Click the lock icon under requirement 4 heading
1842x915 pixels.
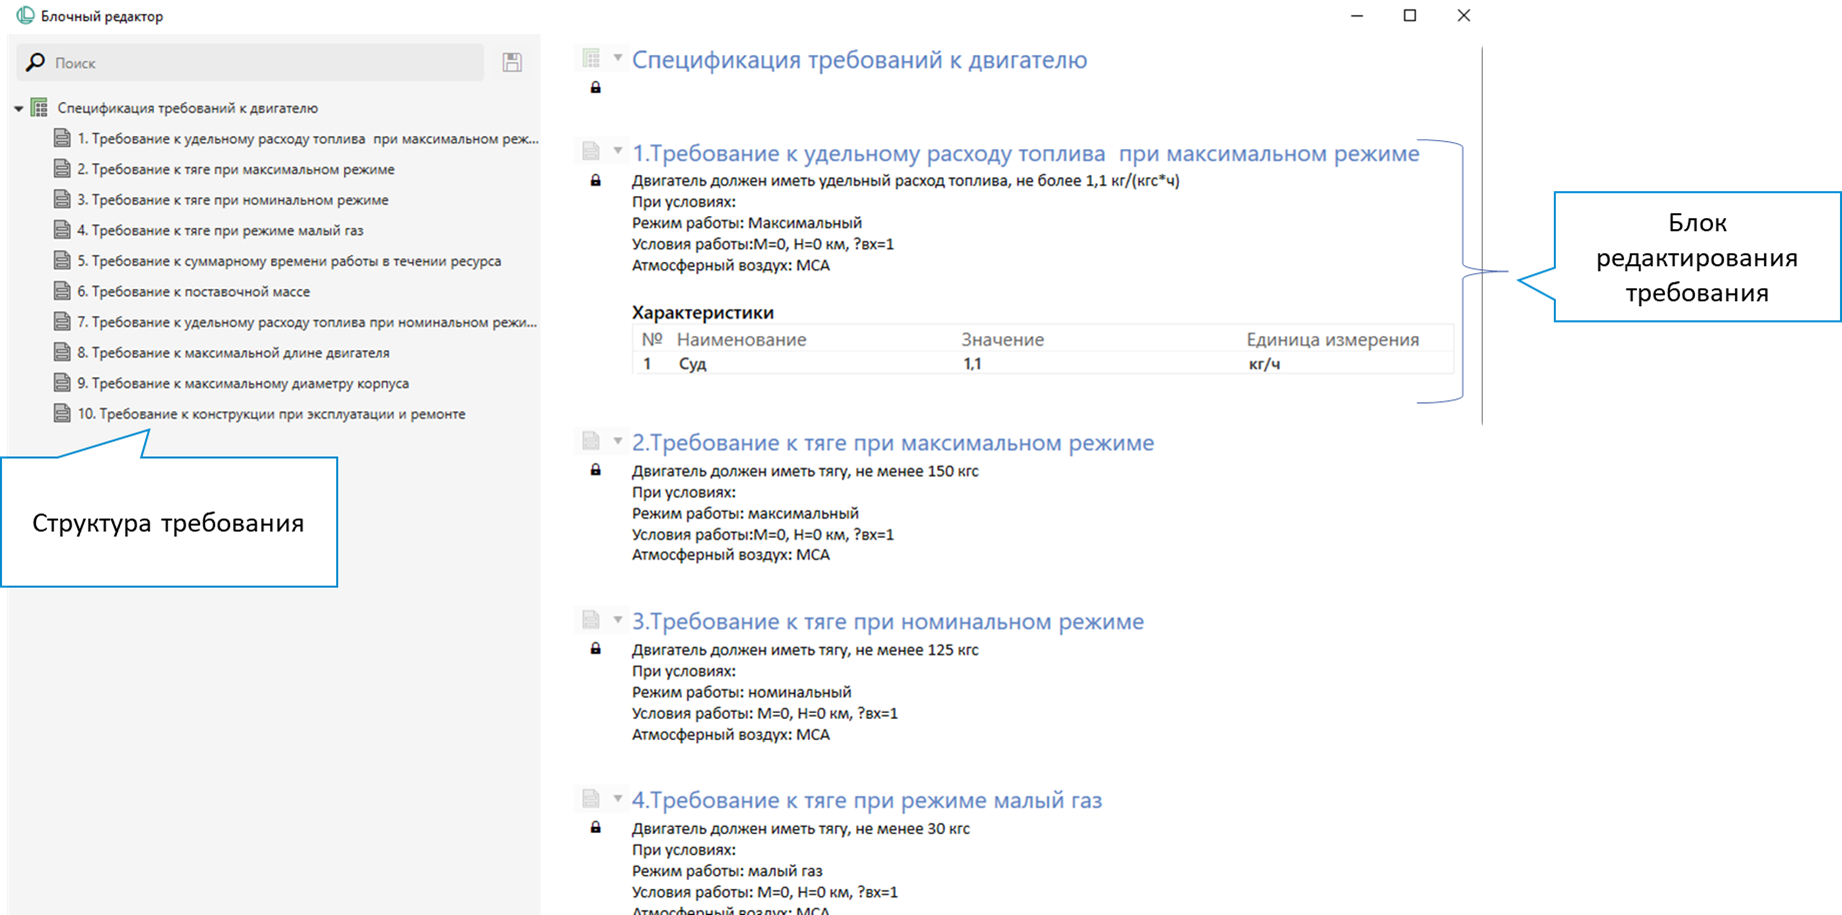click(x=596, y=828)
